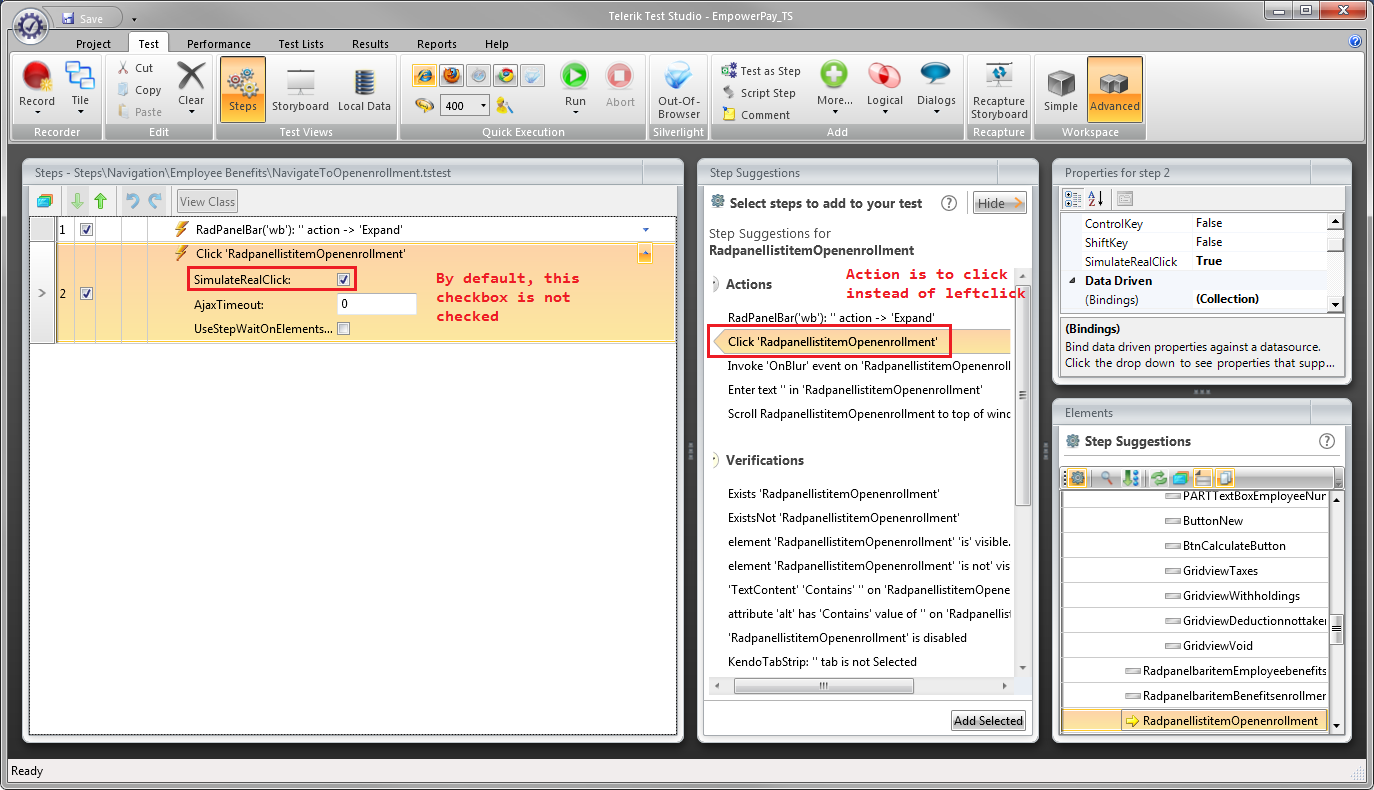The image size is (1374, 790).
Task: Open the Storyboard view
Action: click(300, 90)
